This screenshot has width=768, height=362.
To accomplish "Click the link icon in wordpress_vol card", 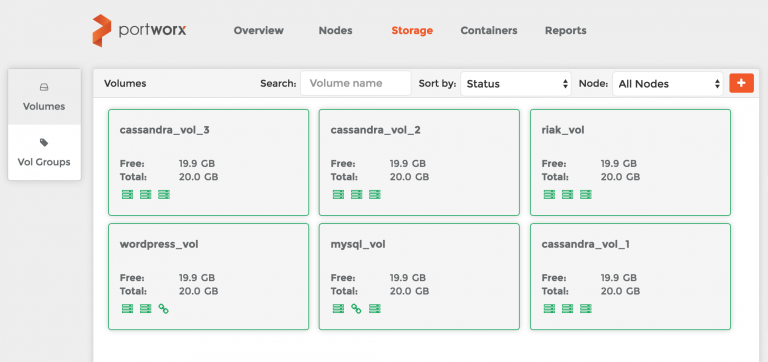I will [x=164, y=309].
